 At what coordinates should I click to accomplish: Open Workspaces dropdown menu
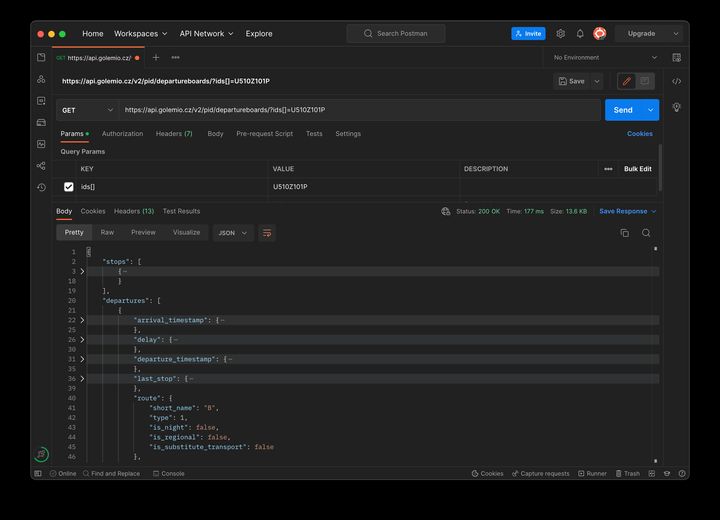coord(141,34)
